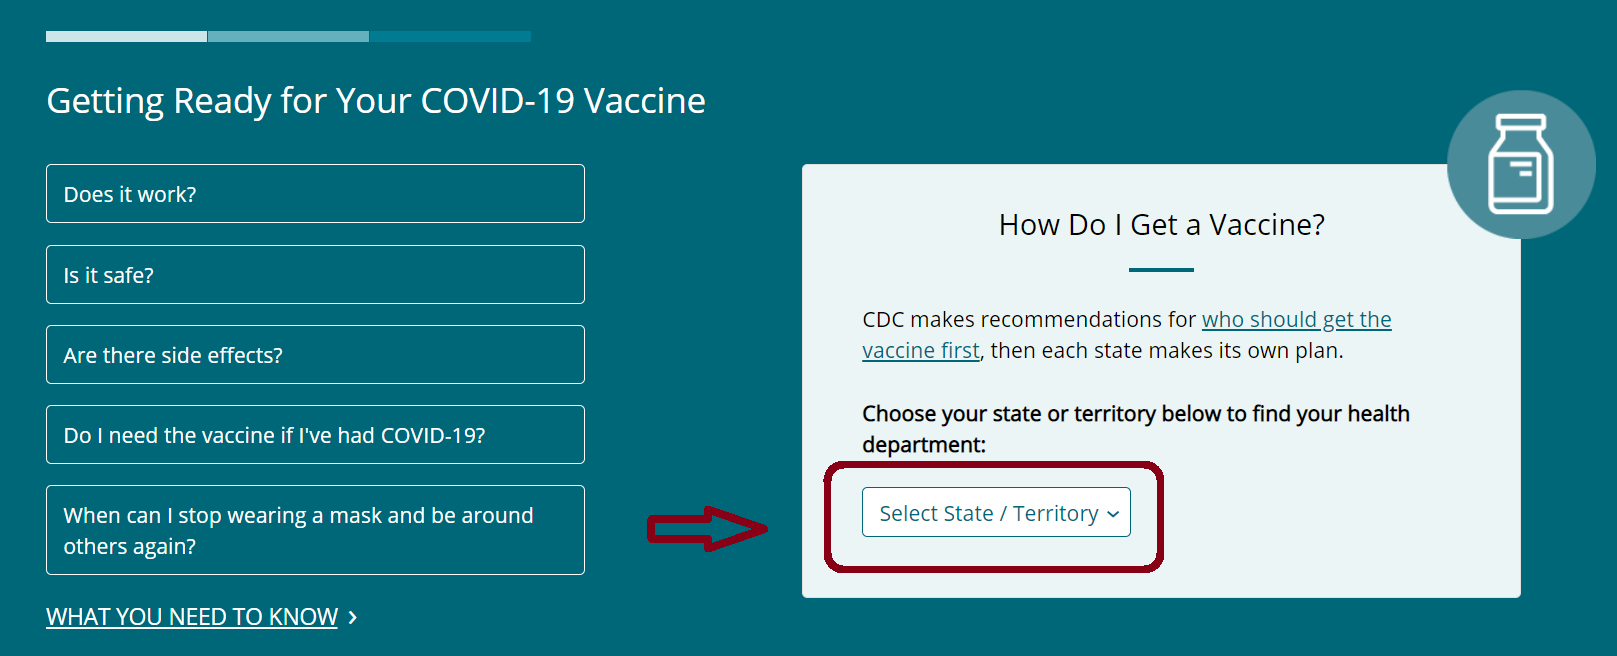Click the 'Choose your state or territory' label
Image resolution: width=1617 pixels, height=656 pixels.
click(1135, 429)
